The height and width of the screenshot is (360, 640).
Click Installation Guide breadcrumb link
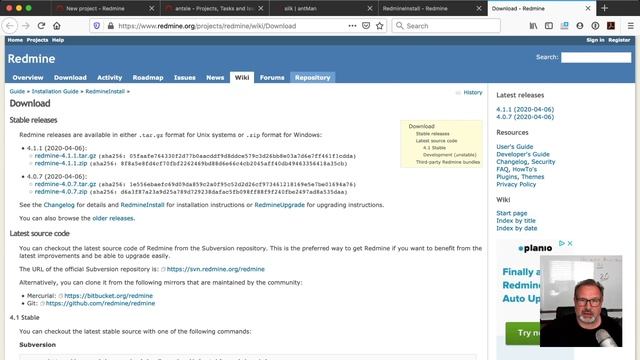click(x=55, y=91)
